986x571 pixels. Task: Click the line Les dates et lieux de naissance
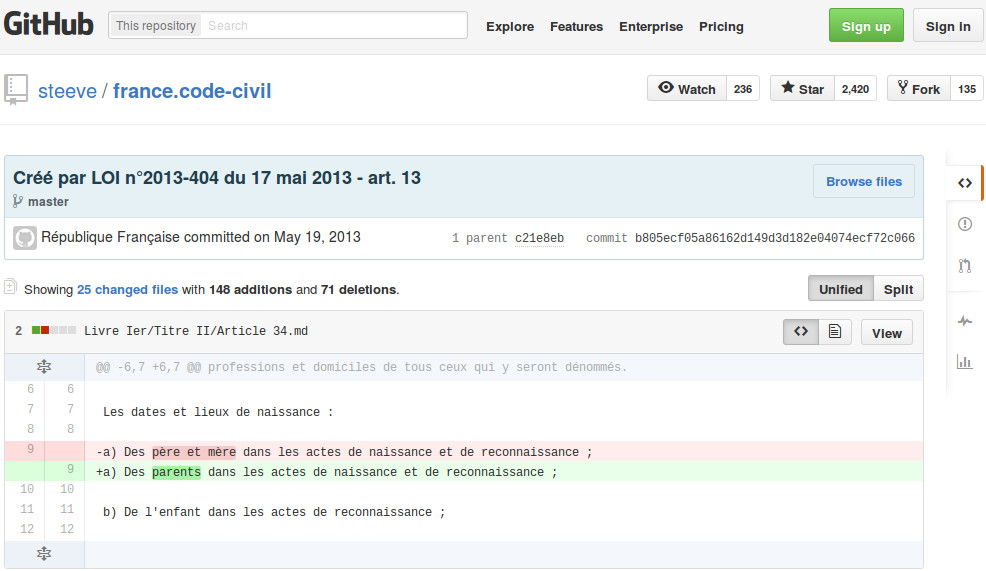(218, 412)
